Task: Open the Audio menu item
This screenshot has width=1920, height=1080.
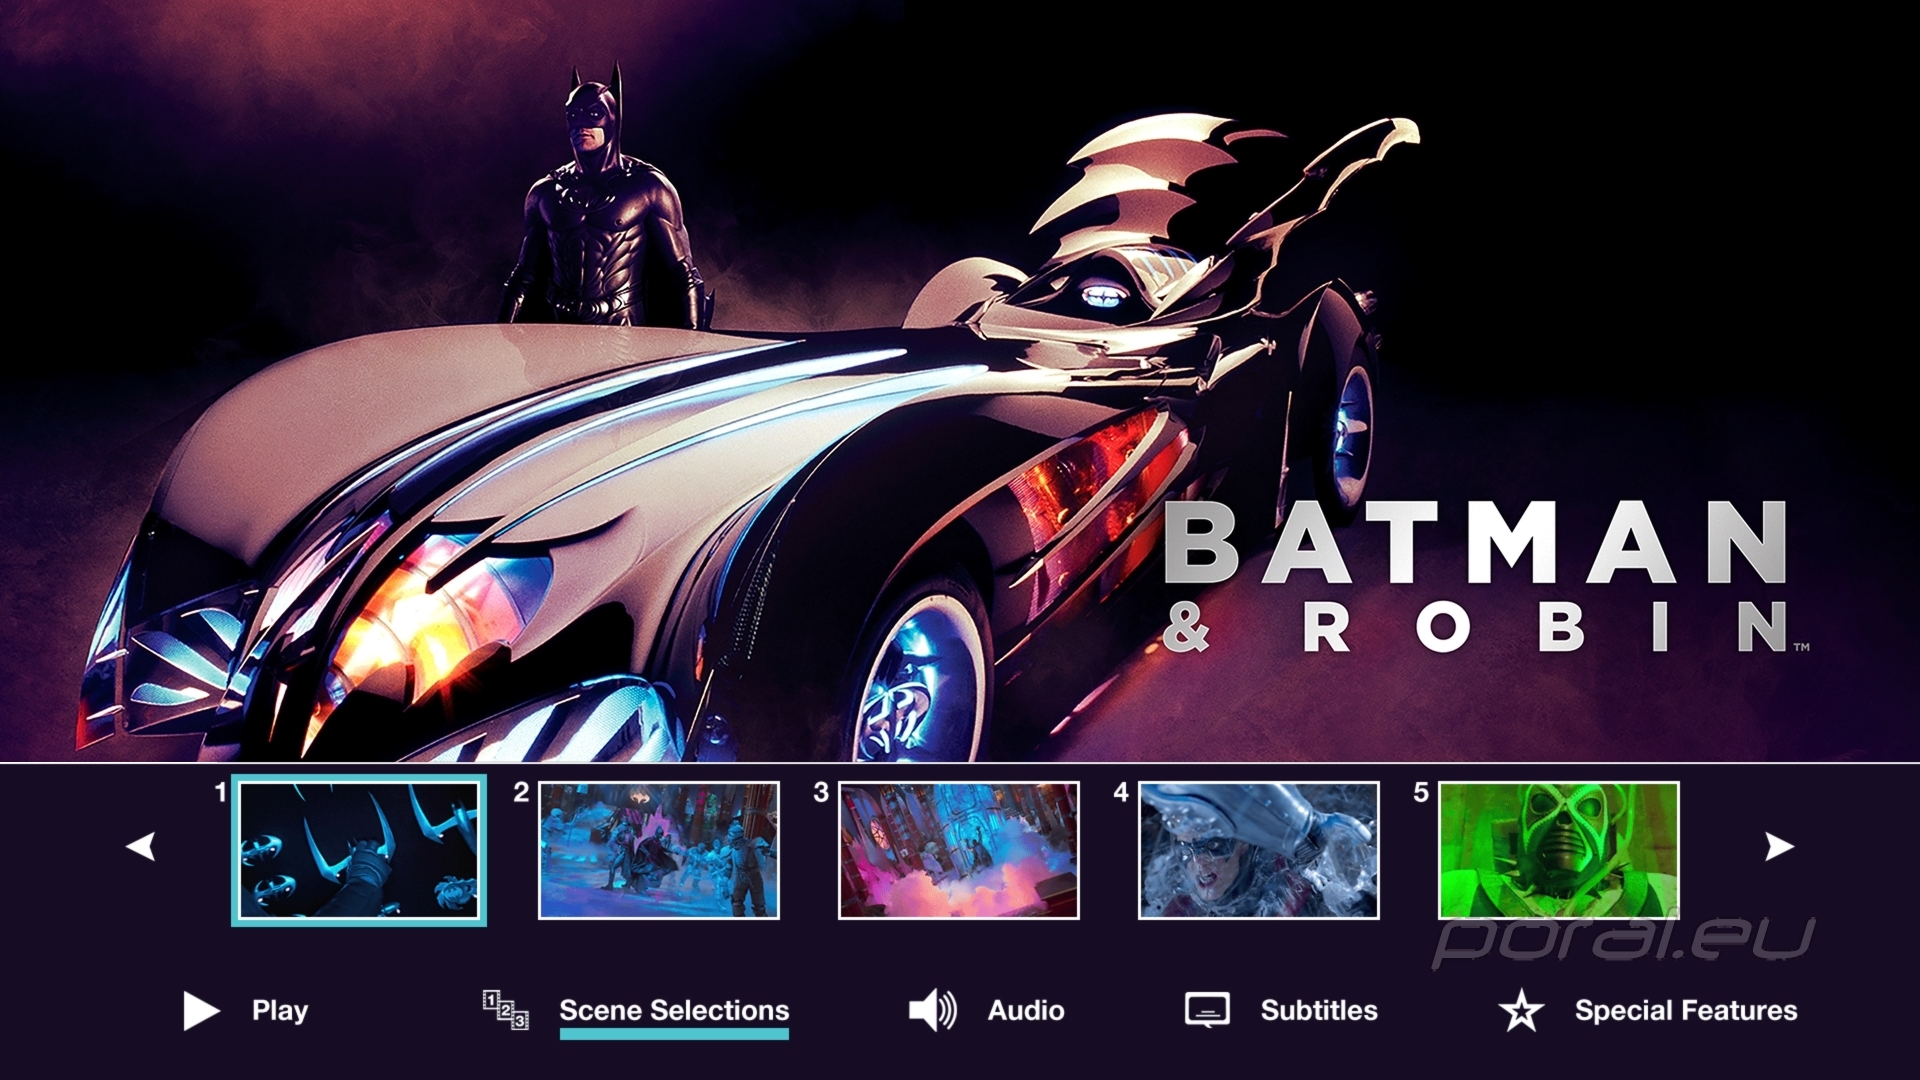Action: tap(1026, 1011)
